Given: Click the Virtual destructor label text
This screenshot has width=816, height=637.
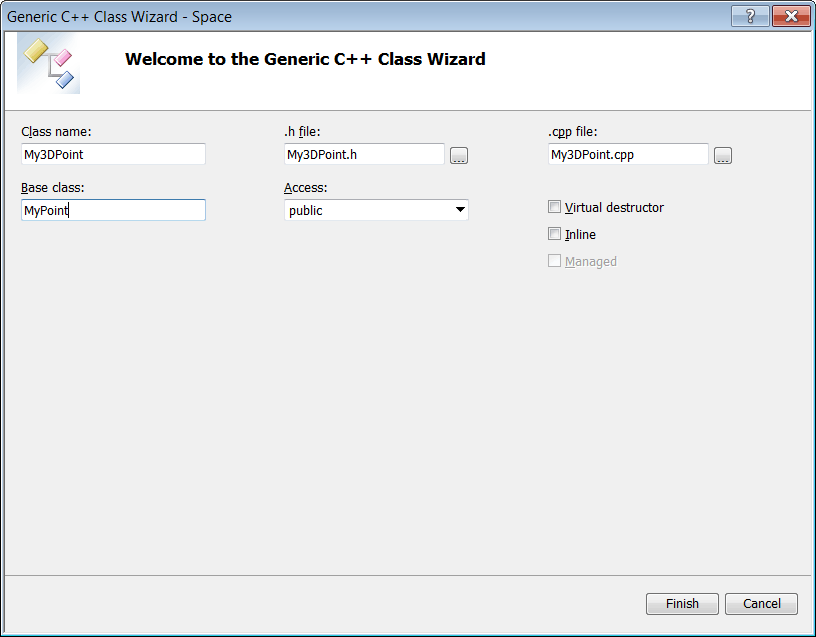Looking at the screenshot, I should tap(614, 208).
